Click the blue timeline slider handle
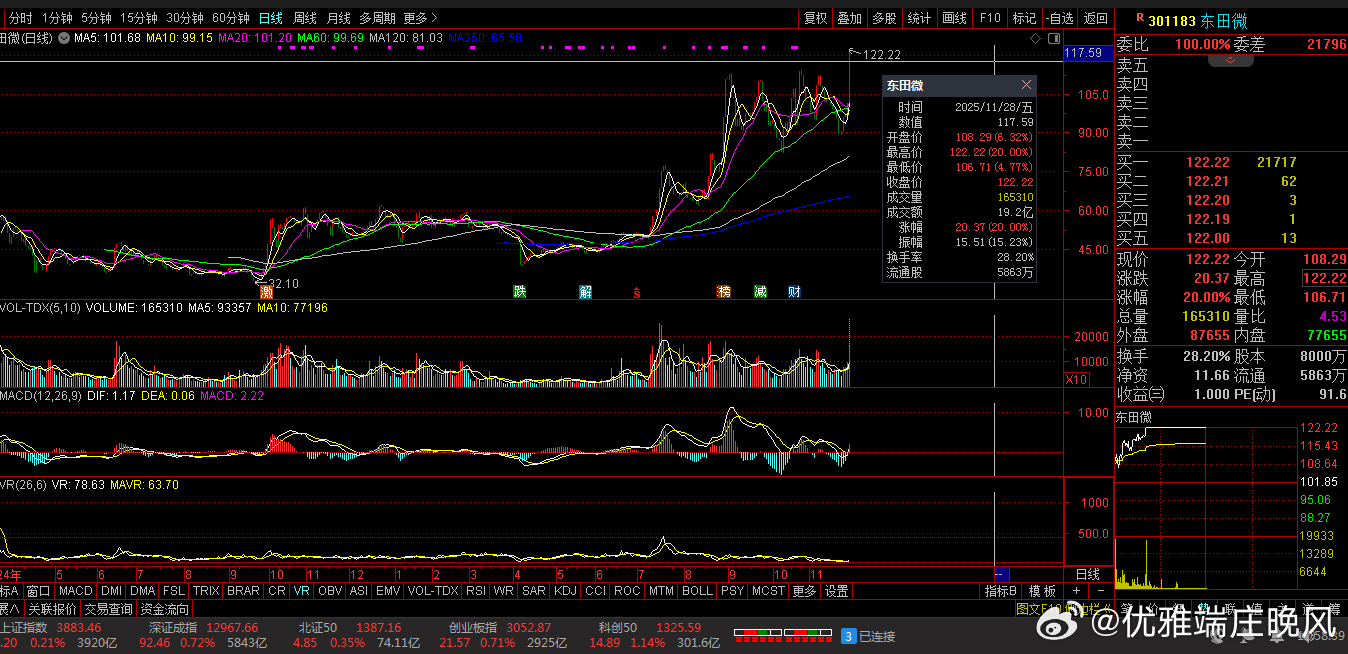This screenshot has height=654, width=1348. click(1002, 574)
